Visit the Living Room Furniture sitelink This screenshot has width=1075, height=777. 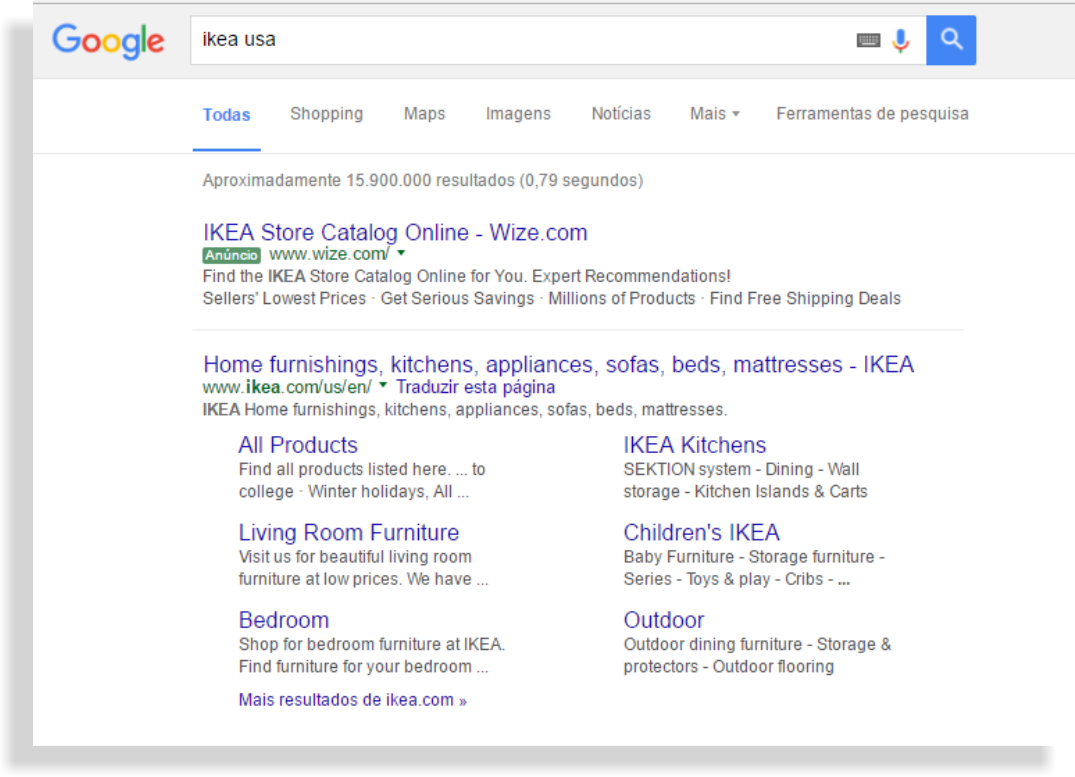tap(349, 532)
